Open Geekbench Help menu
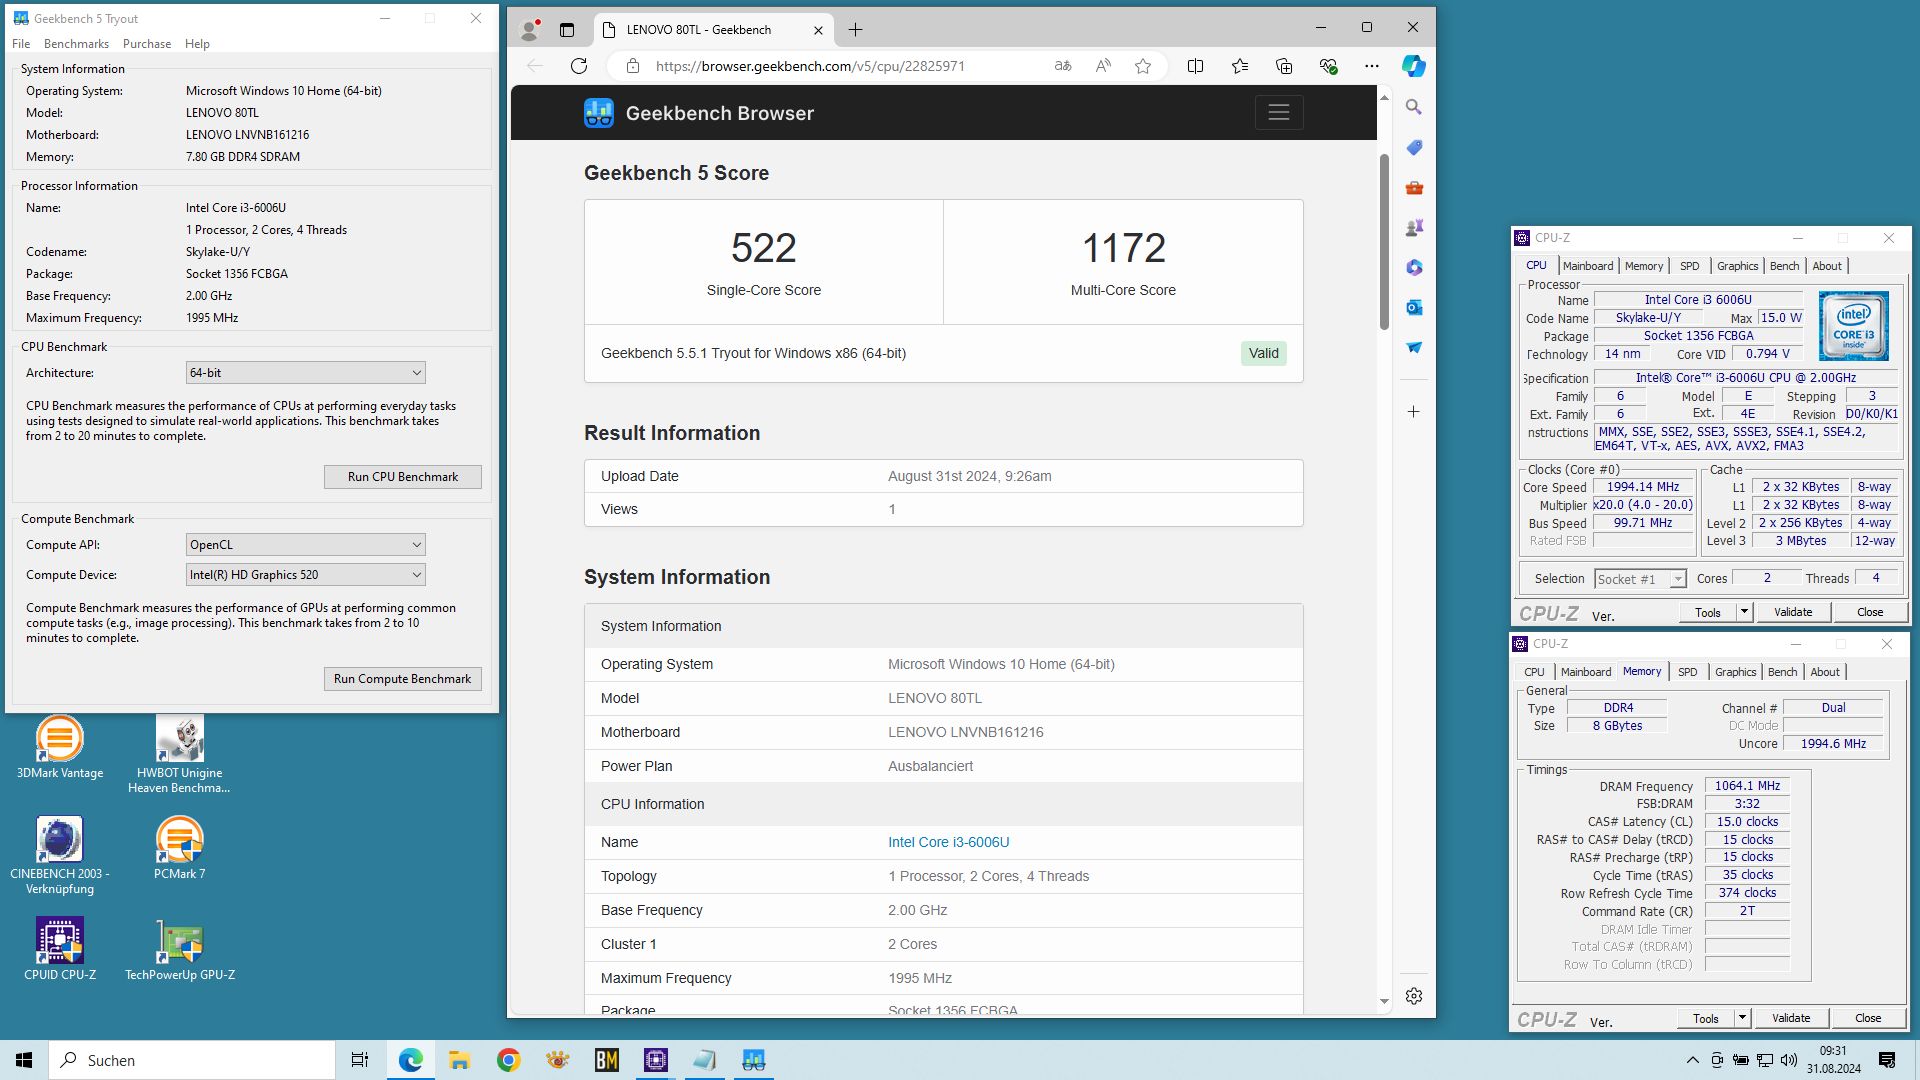Image resolution: width=1920 pixels, height=1080 pixels. point(197,44)
